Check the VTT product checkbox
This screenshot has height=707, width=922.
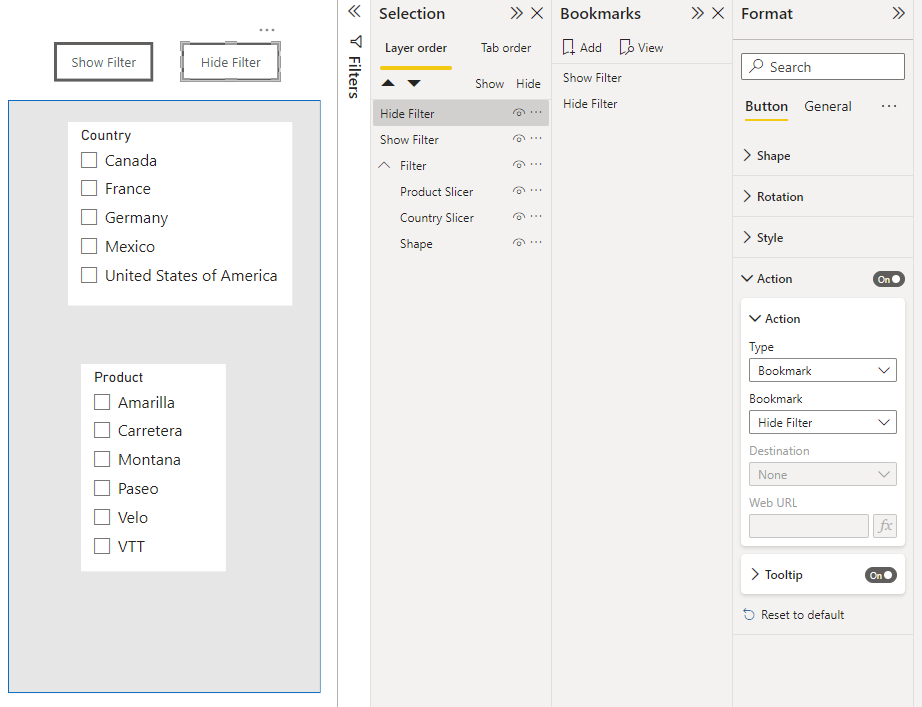tap(102, 546)
